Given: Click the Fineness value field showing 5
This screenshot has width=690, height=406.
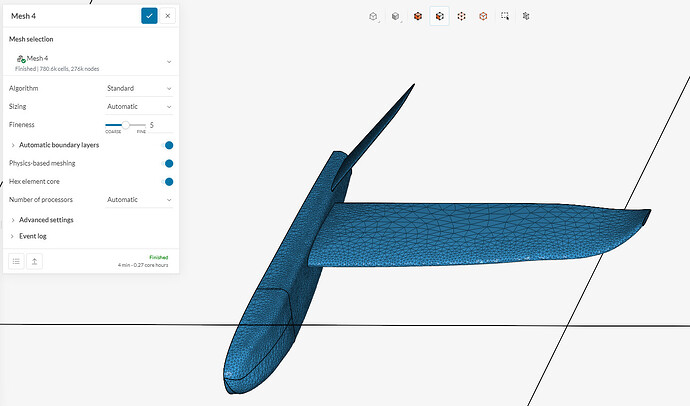Looking at the screenshot, I should pos(161,125).
